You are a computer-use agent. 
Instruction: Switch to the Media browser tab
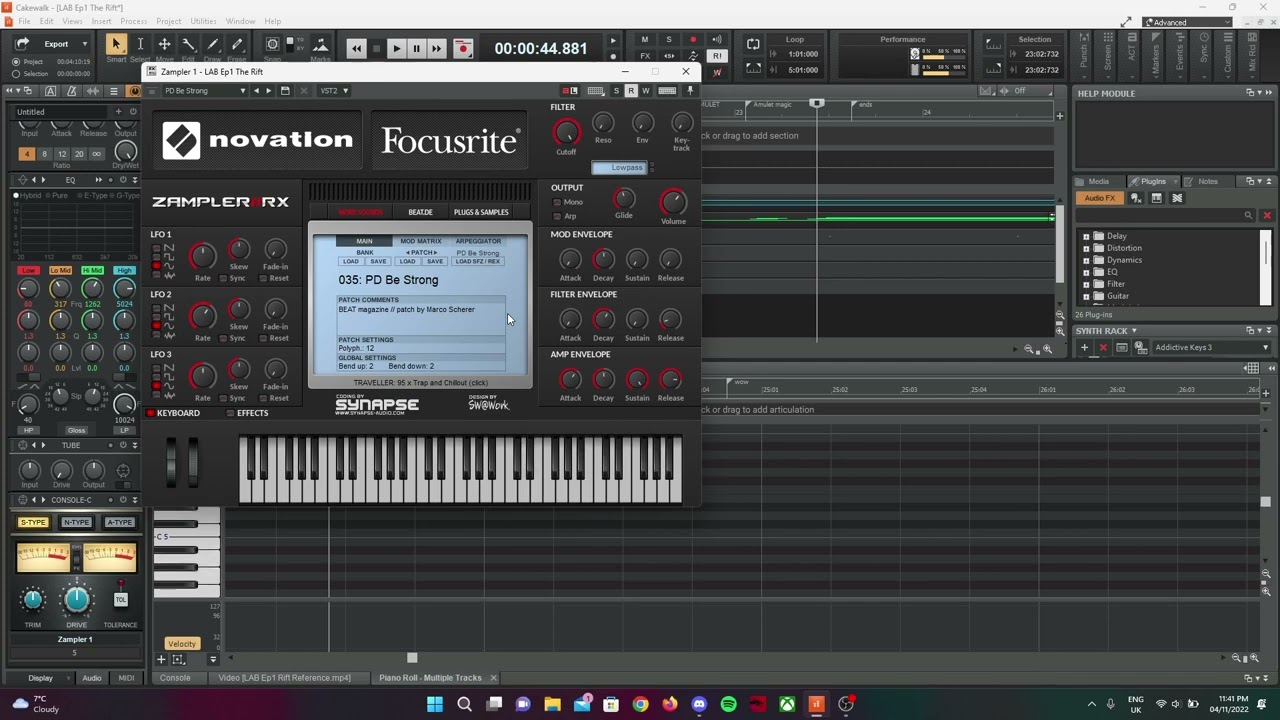(x=1098, y=182)
